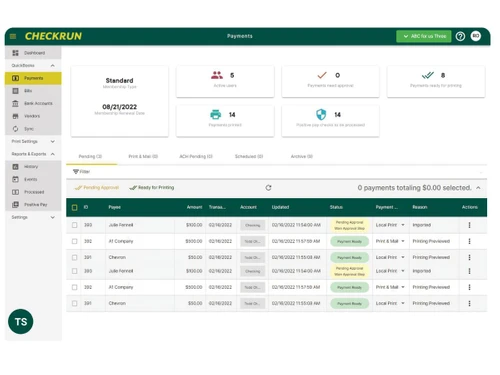Click the Positive Pay icon in sidebar

click(15, 205)
